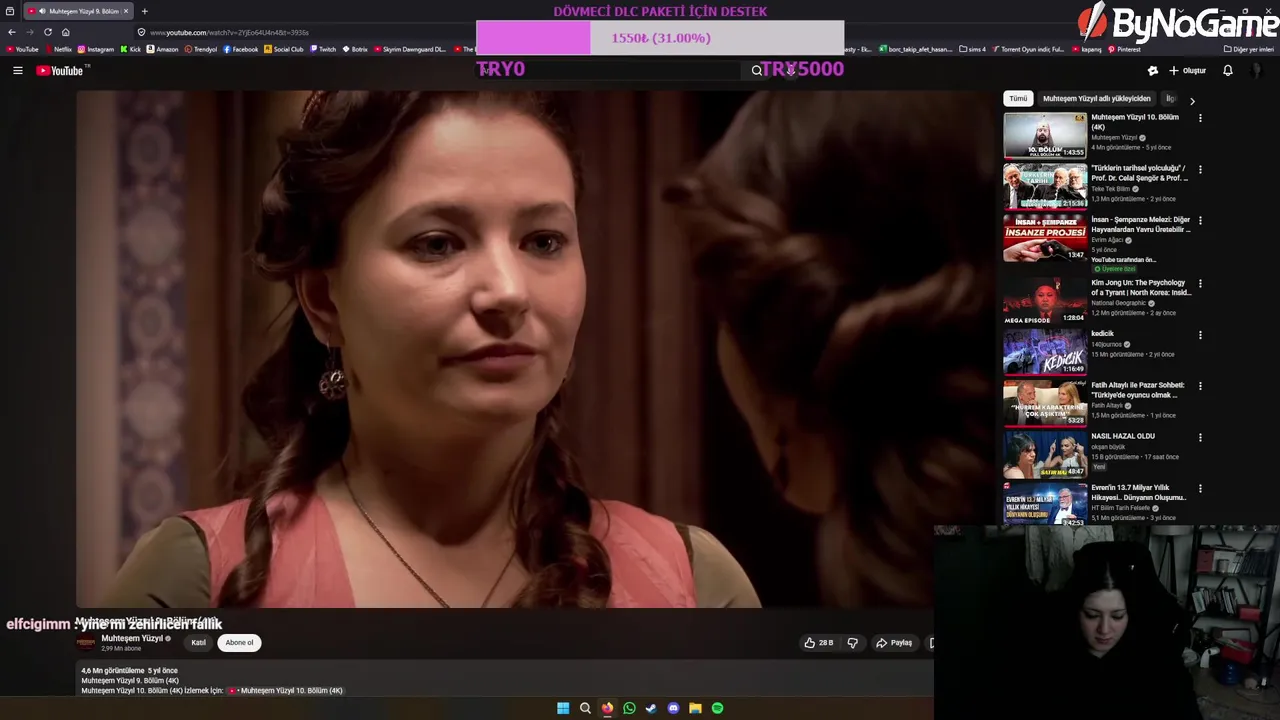Open options for Muhteşem Yüzyıl 10. Bölüm video
The height and width of the screenshot is (720, 1280).
(1200, 118)
